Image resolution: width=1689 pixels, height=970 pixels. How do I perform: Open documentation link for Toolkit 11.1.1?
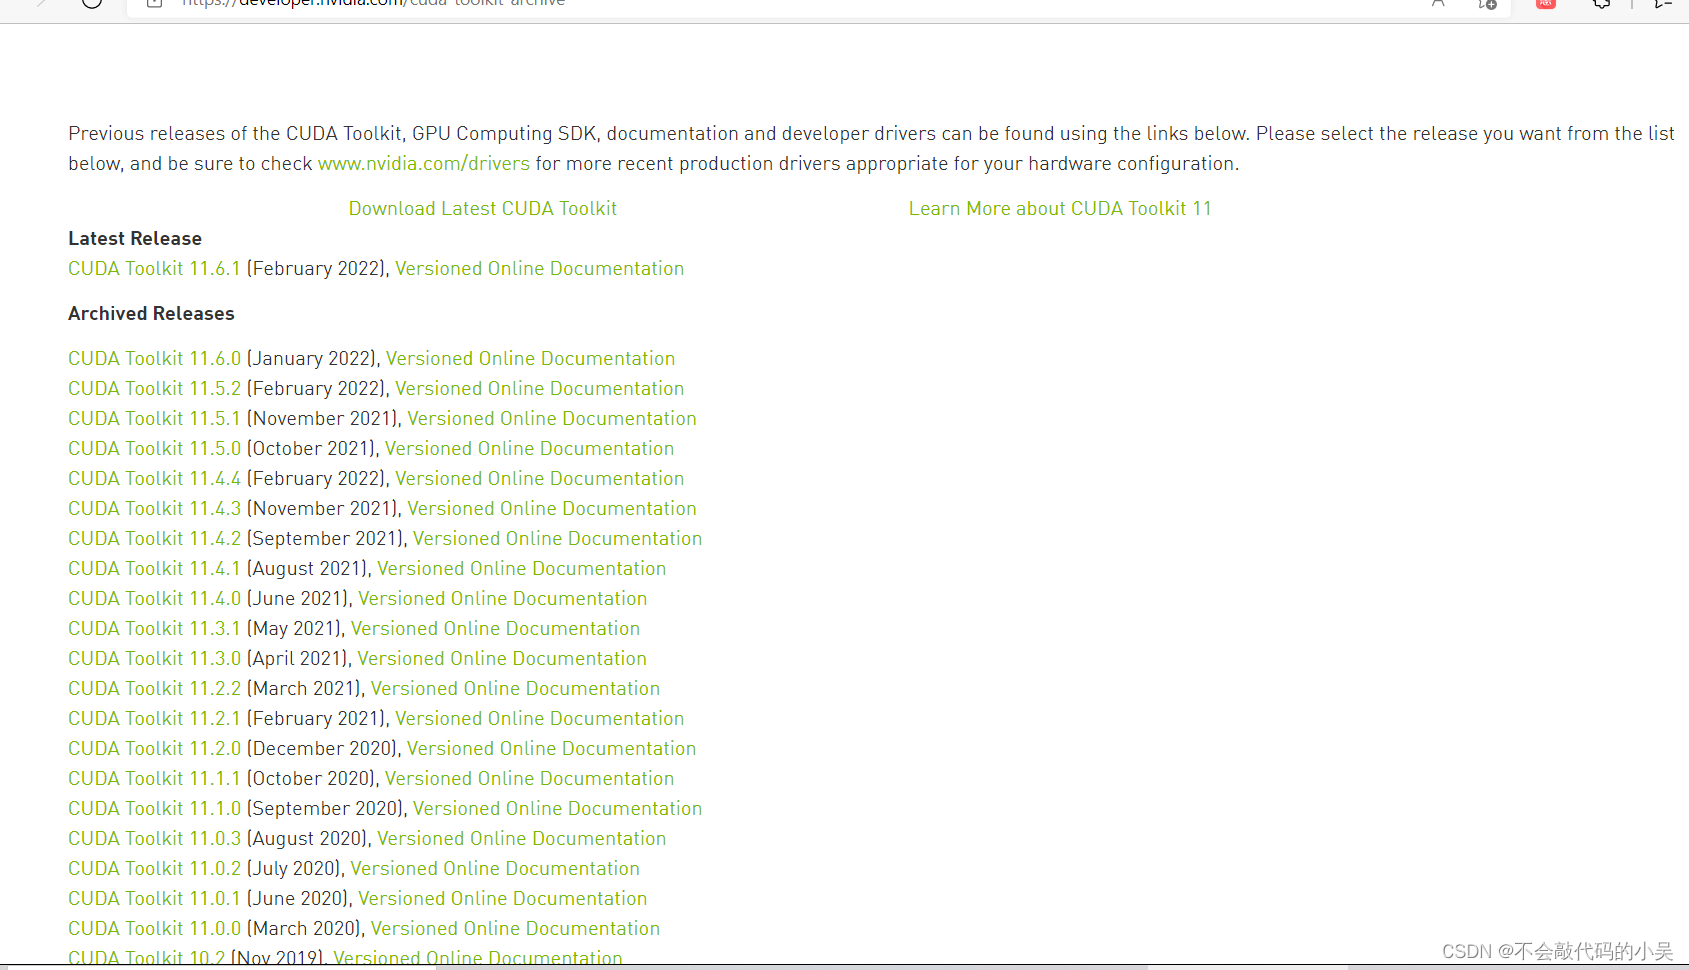pyautogui.click(x=530, y=779)
